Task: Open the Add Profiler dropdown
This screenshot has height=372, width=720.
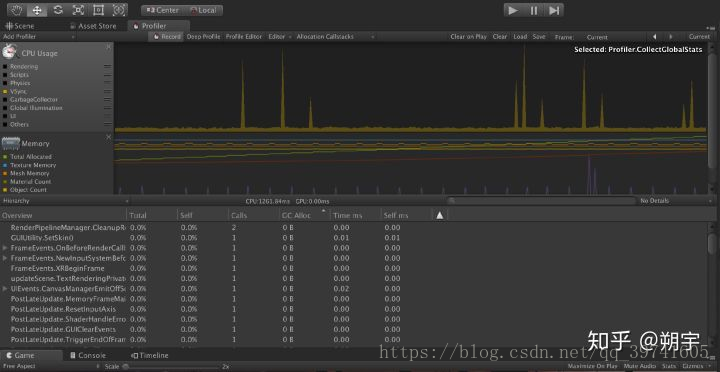Action: click(x=39, y=36)
